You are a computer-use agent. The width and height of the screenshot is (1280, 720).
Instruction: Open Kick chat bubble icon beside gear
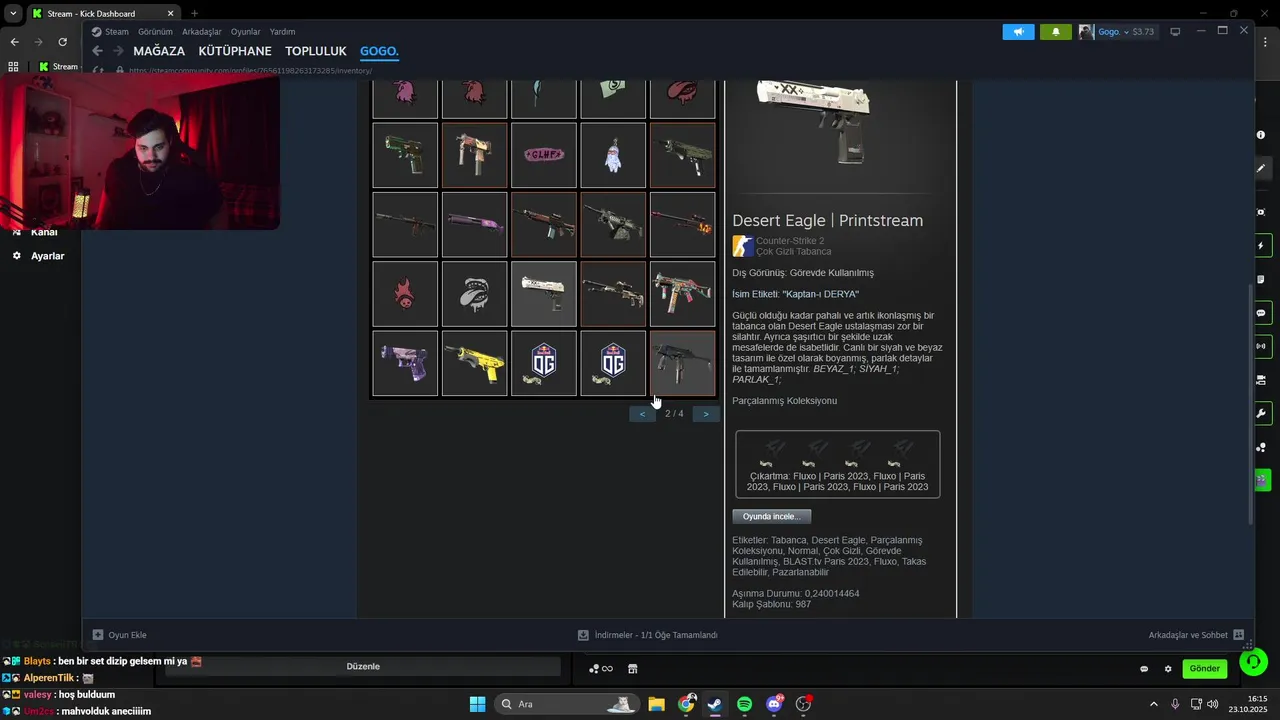coord(1144,669)
